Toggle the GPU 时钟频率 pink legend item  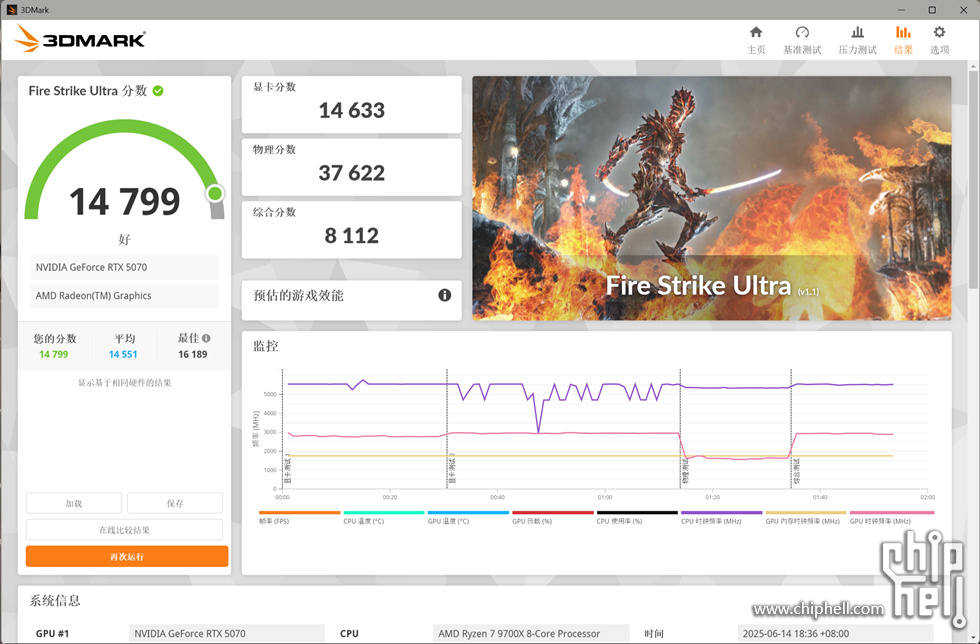click(x=891, y=517)
